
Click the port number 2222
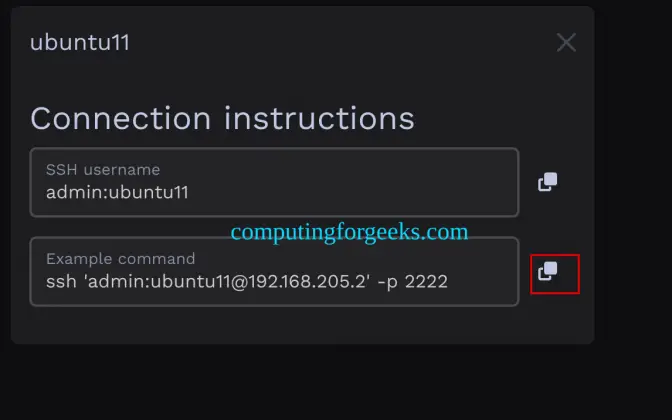tap(427, 282)
